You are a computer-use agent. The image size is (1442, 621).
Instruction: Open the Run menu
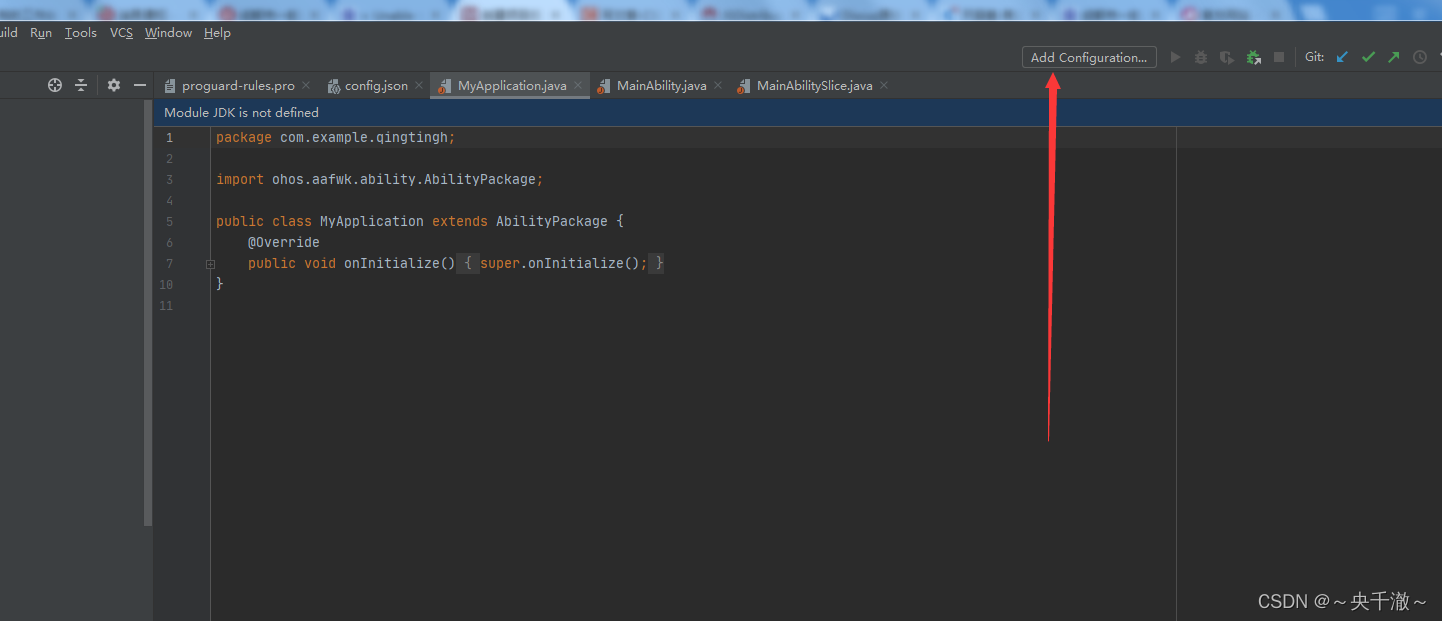coord(41,33)
